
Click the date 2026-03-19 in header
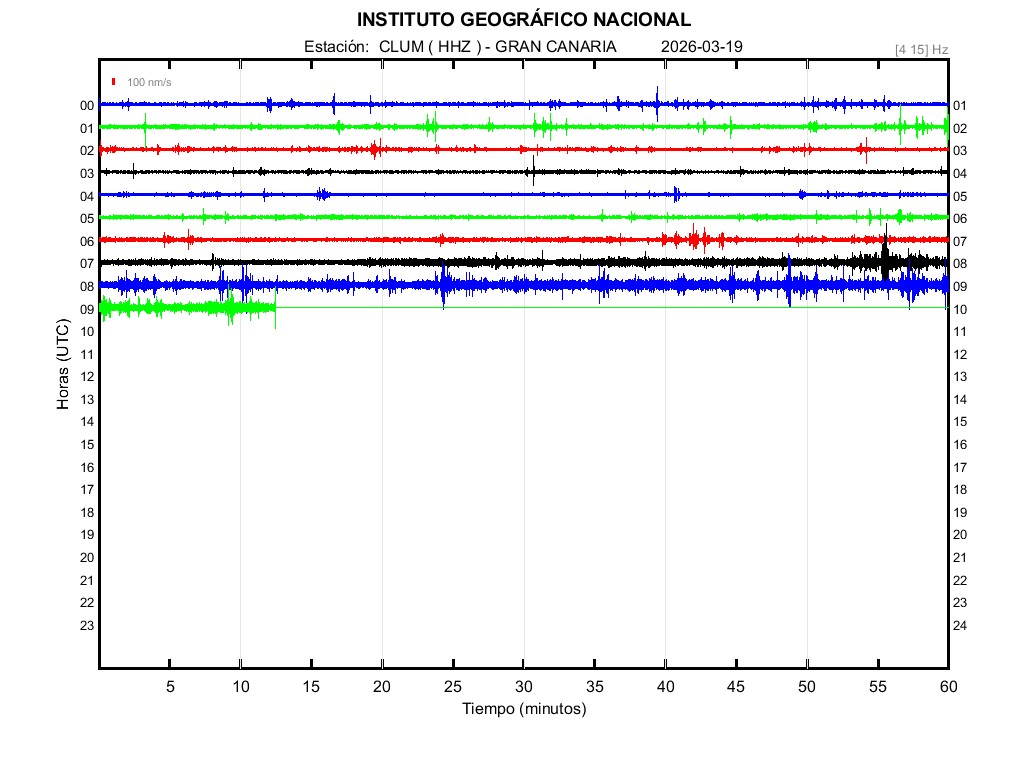click(701, 47)
